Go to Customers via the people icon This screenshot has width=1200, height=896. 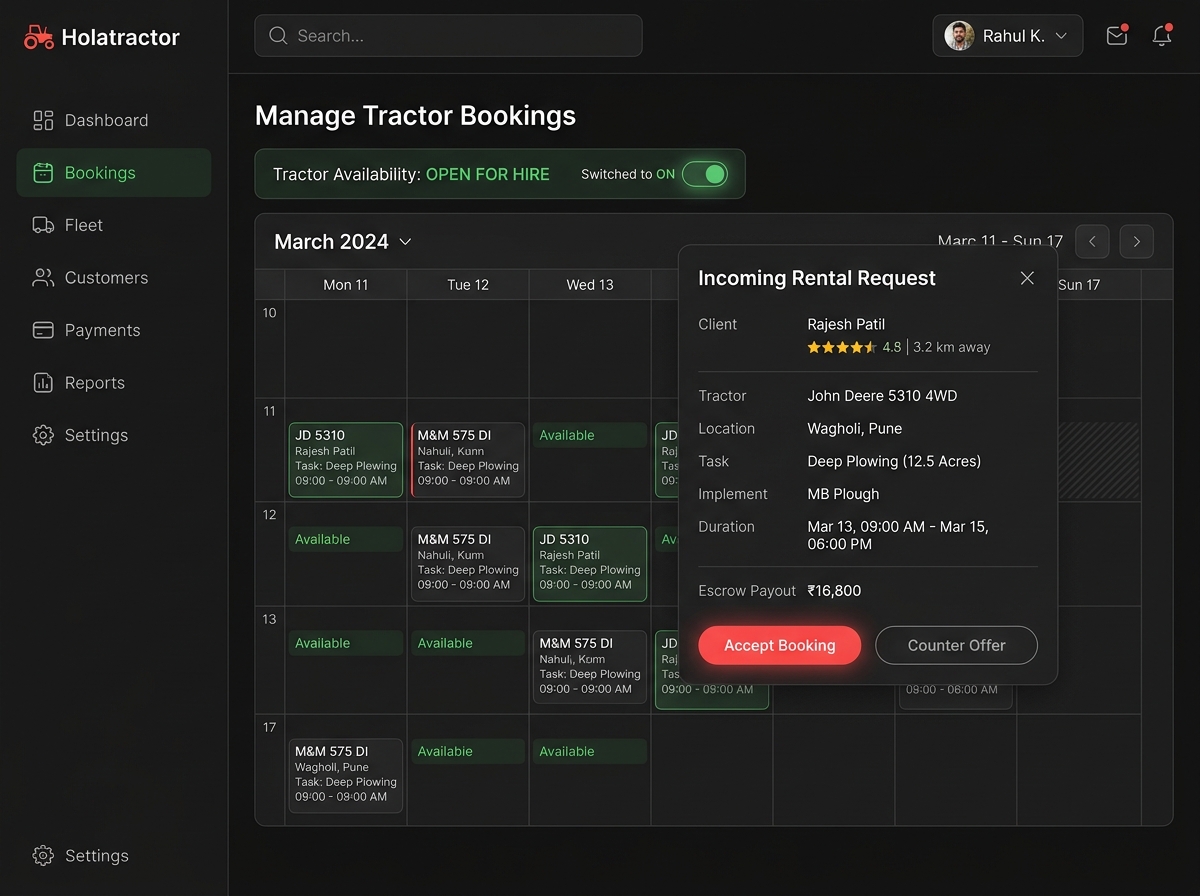pos(43,278)
